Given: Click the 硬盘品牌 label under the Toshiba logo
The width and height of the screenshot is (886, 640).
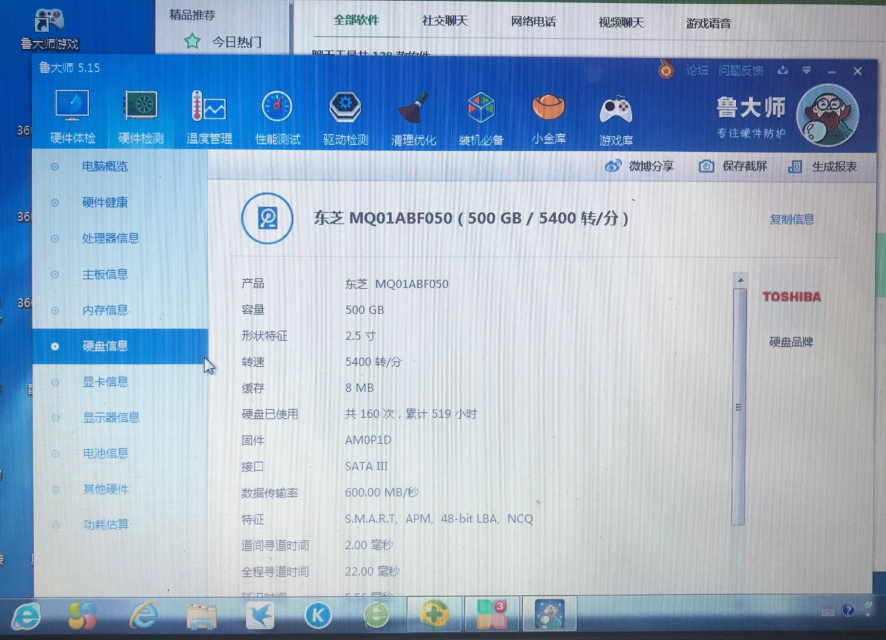Looking at the screenshot, I should [x=791, y=342].
